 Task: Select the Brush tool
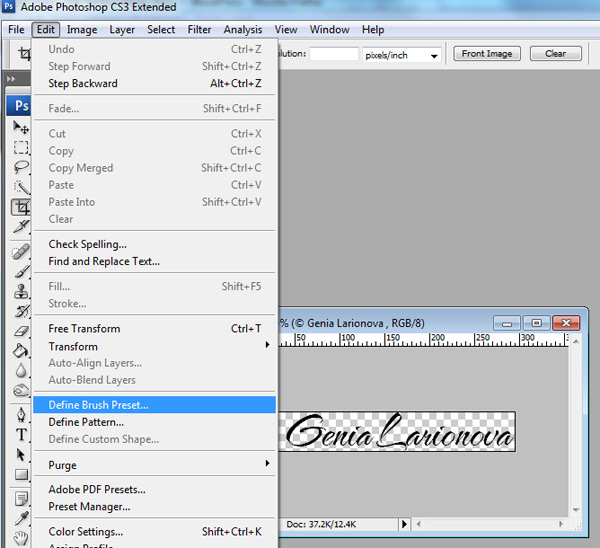21,272
